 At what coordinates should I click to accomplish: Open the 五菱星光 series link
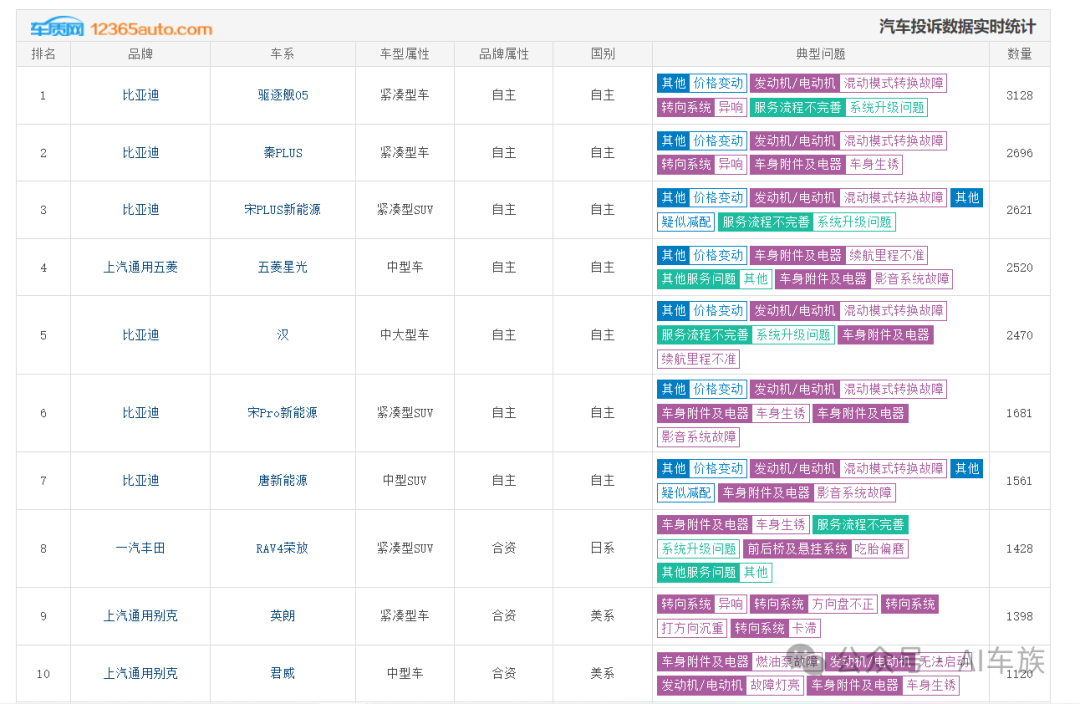(x=282, y=267)
